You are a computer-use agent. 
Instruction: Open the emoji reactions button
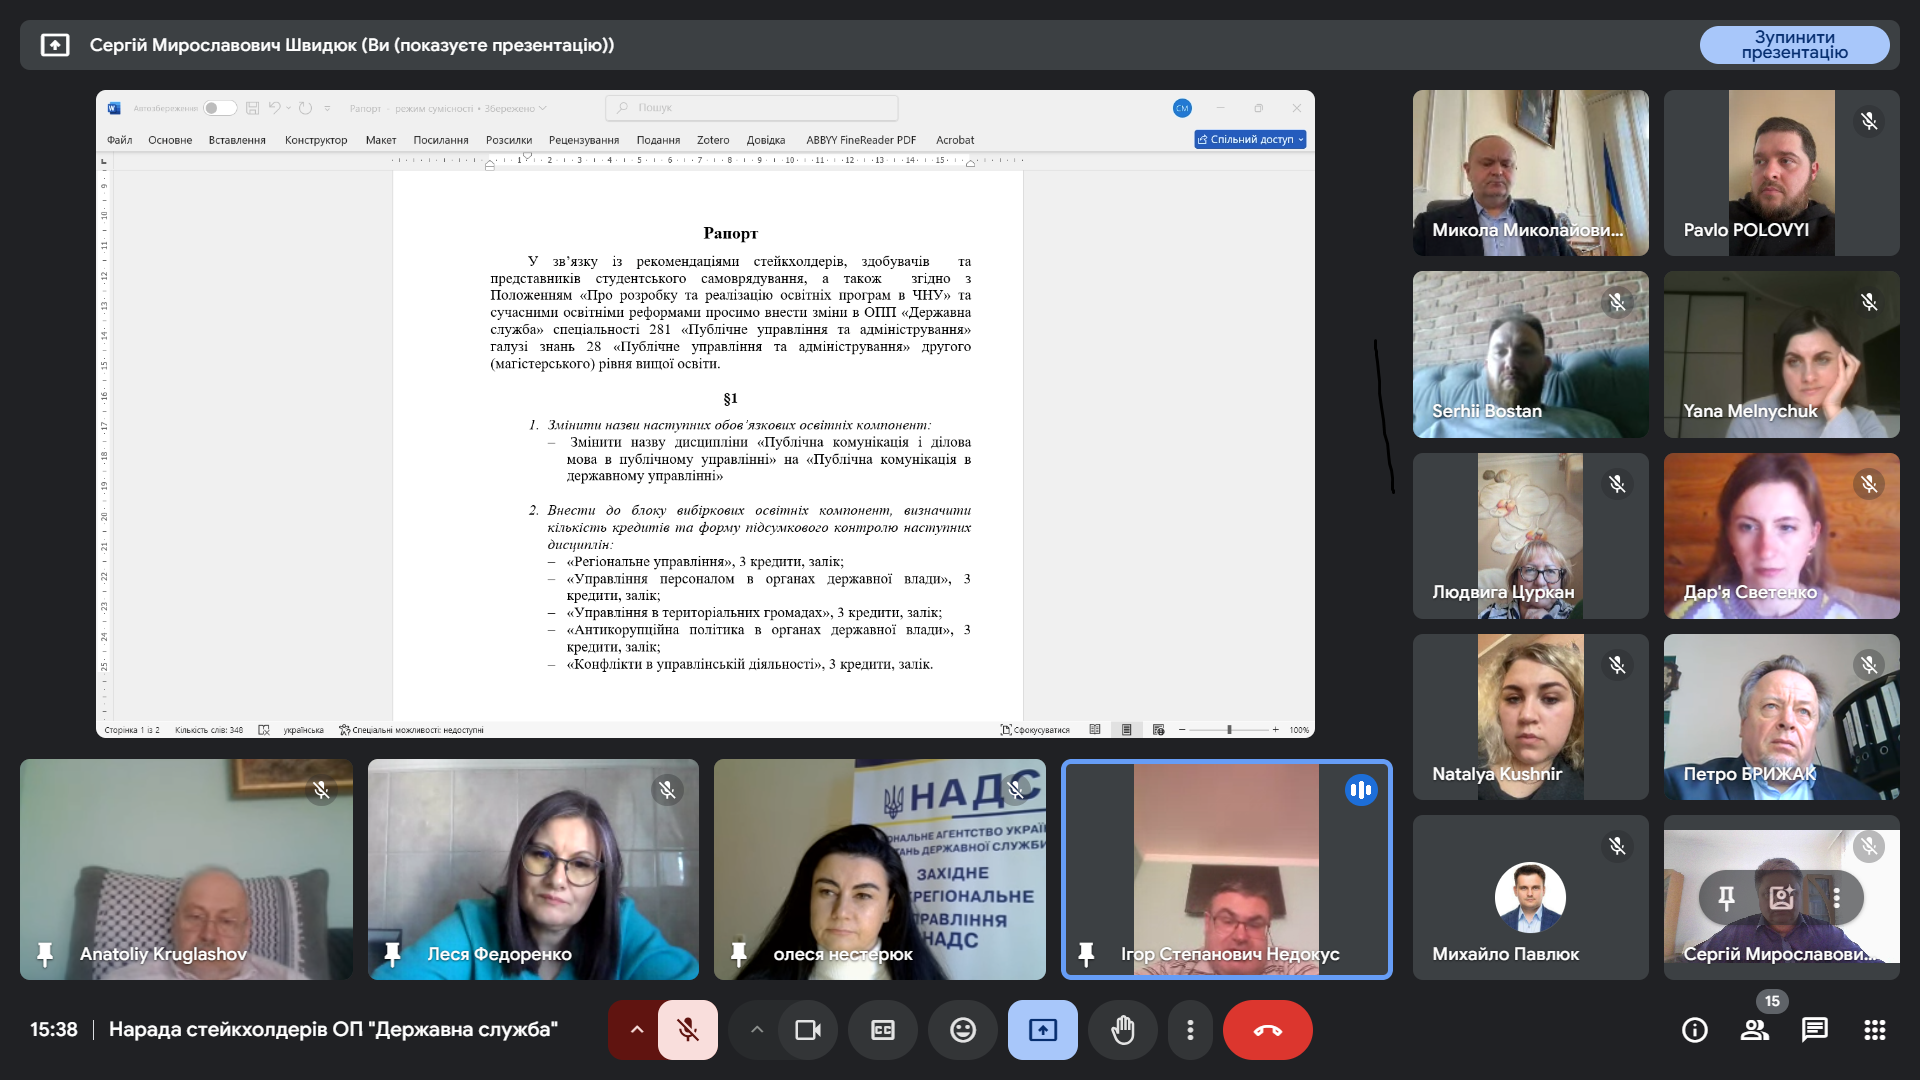pyautogui.click(x=963, y=1030)
